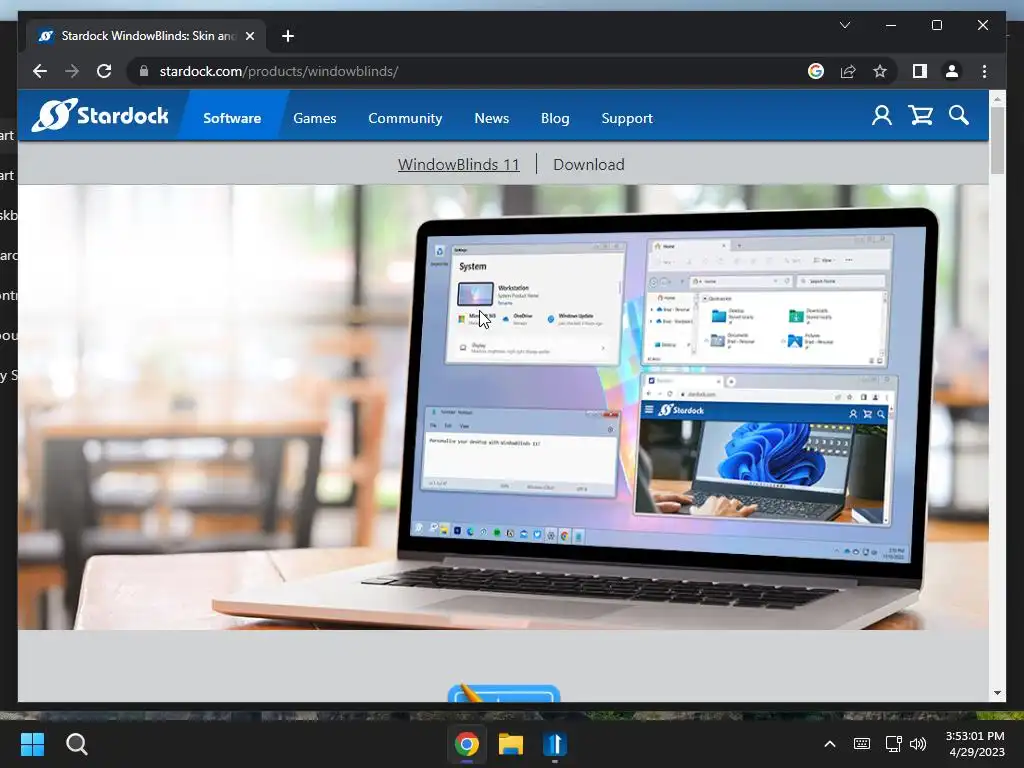
Task: Click the touch keyboard tray icon
Action: [861, 744]
